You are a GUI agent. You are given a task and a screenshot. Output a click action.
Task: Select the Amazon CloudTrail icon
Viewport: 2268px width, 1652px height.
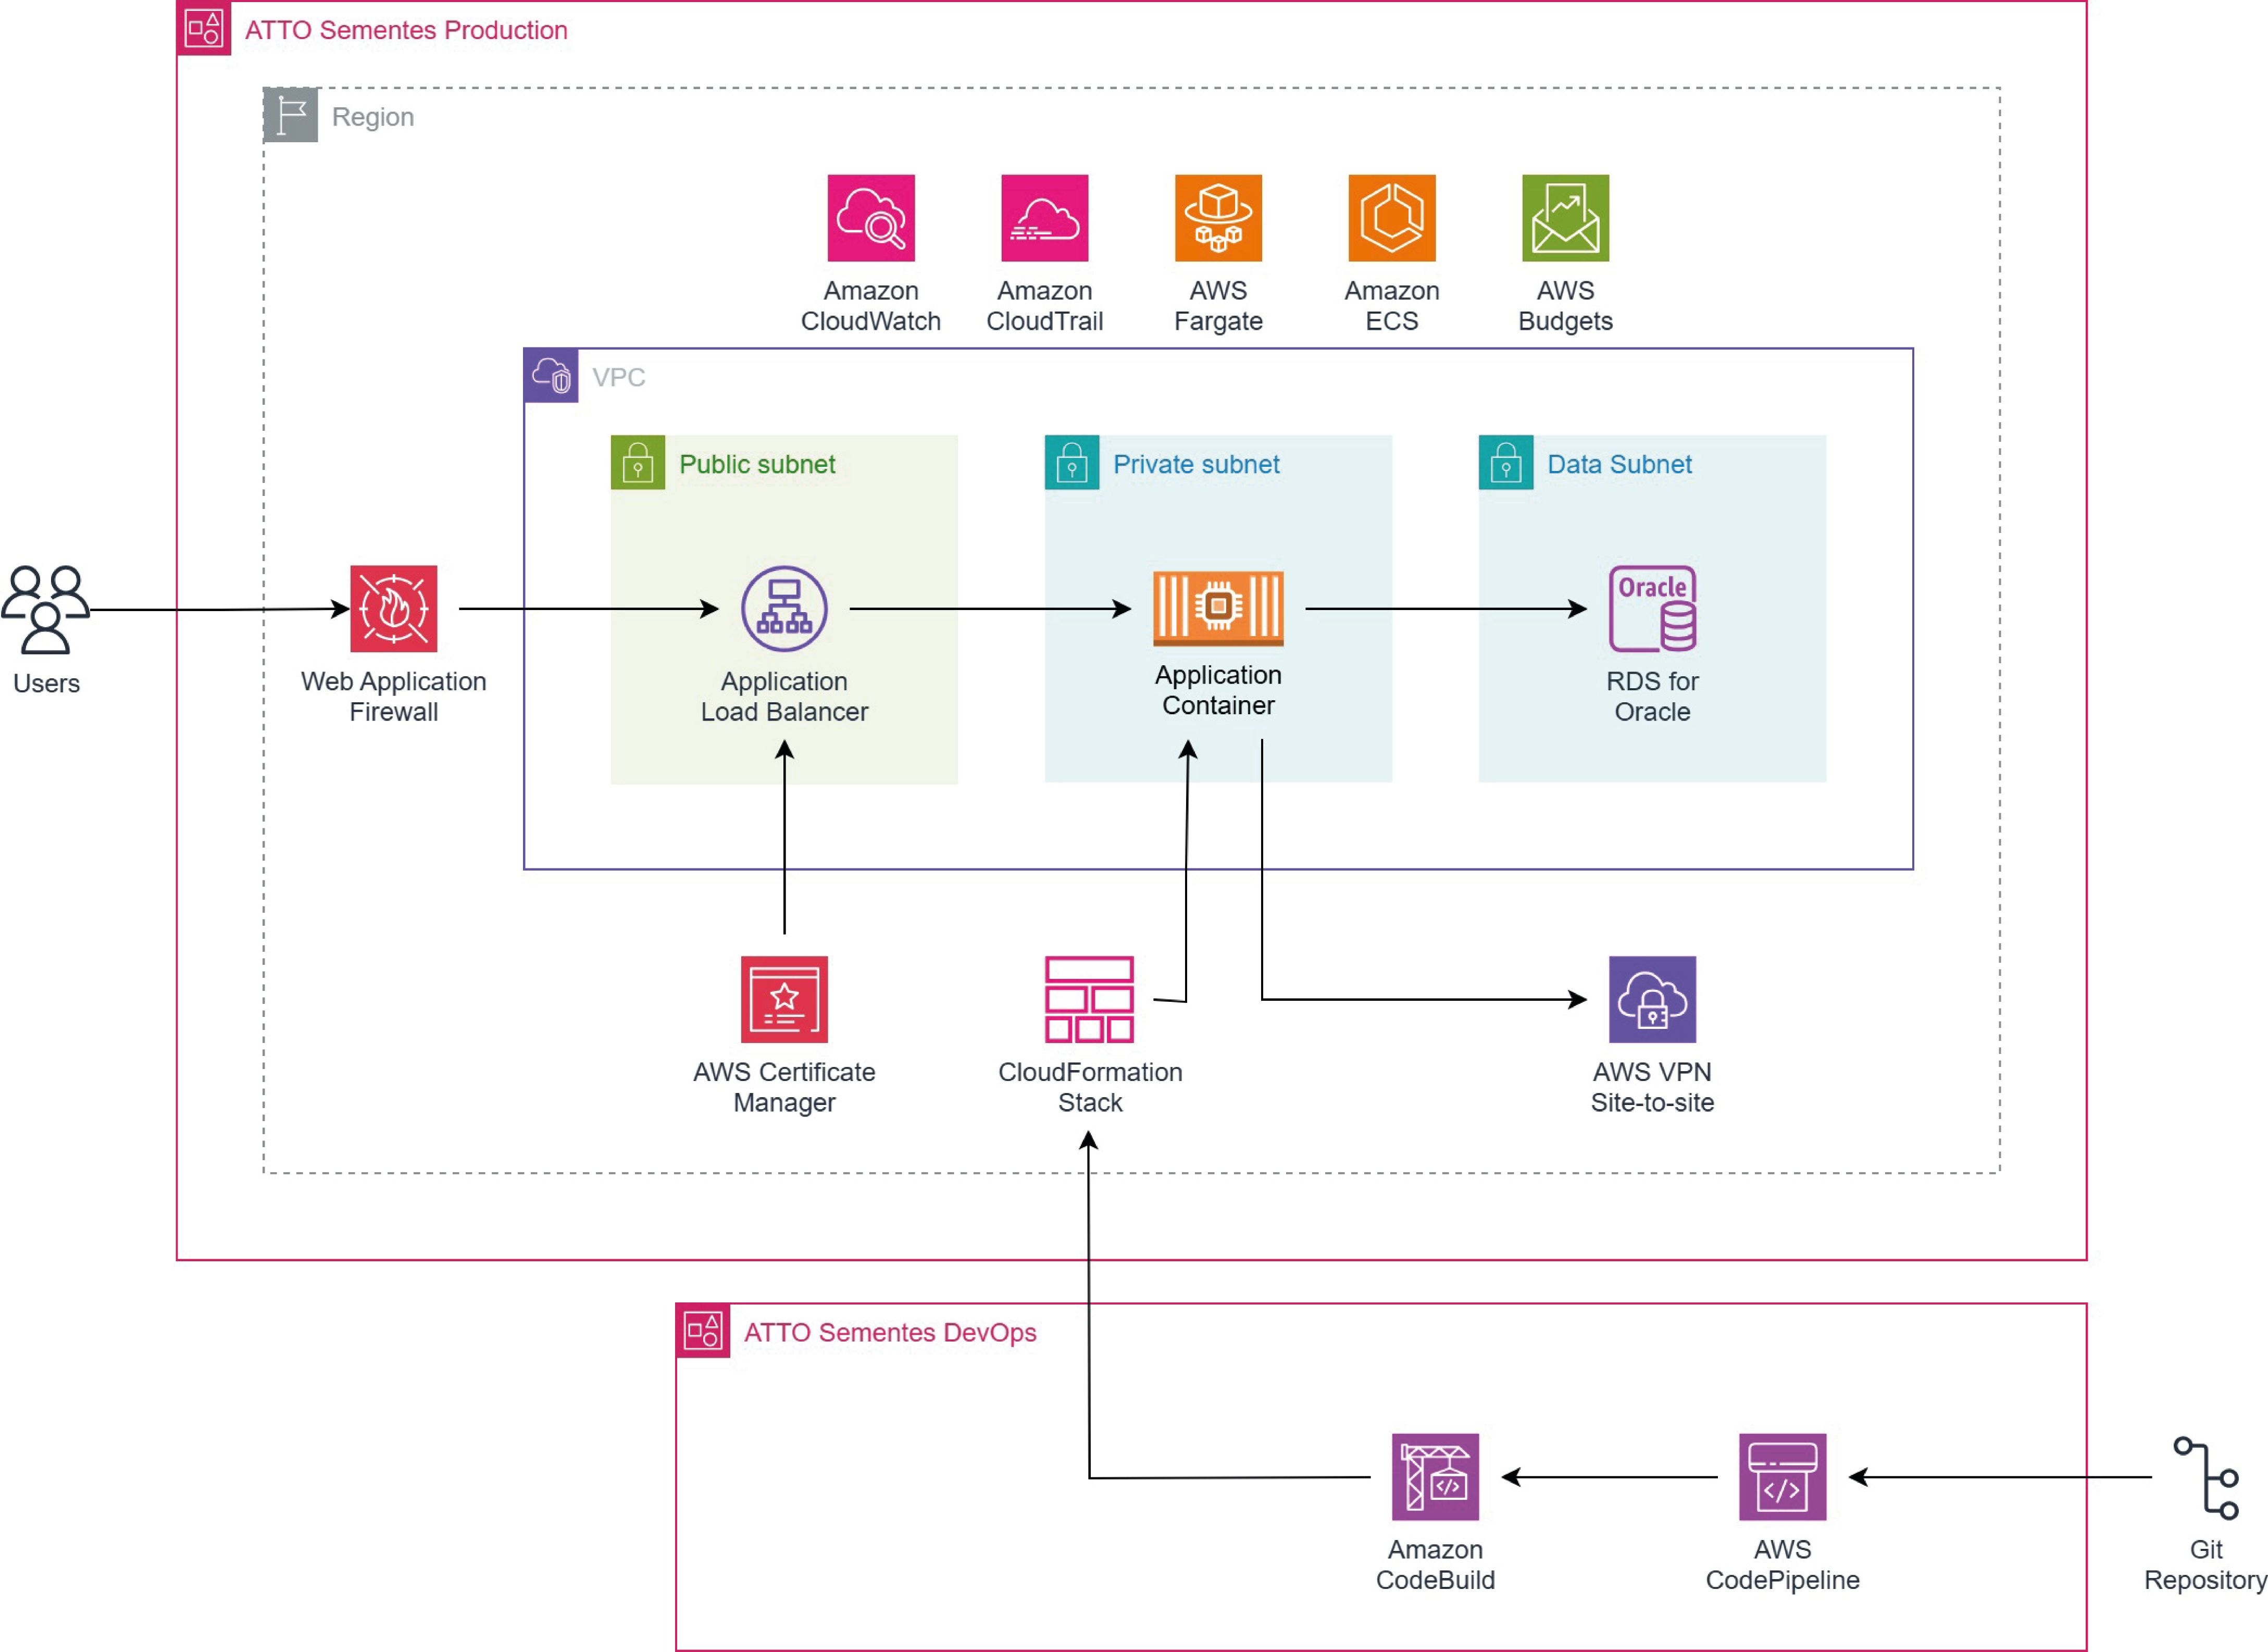(1044, 218)
